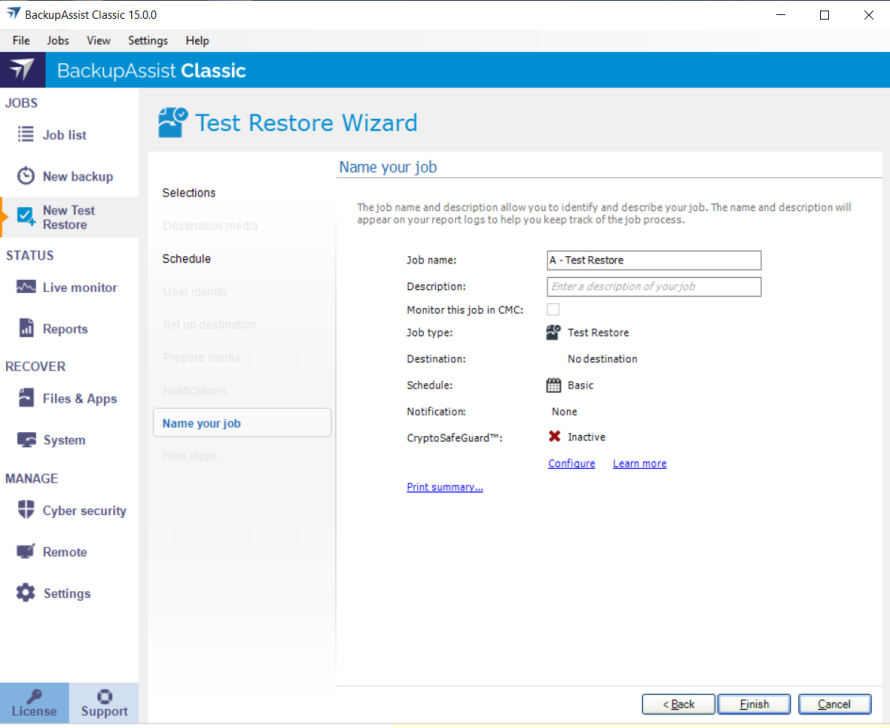Go to the Selections wizard step

(189, 193)
